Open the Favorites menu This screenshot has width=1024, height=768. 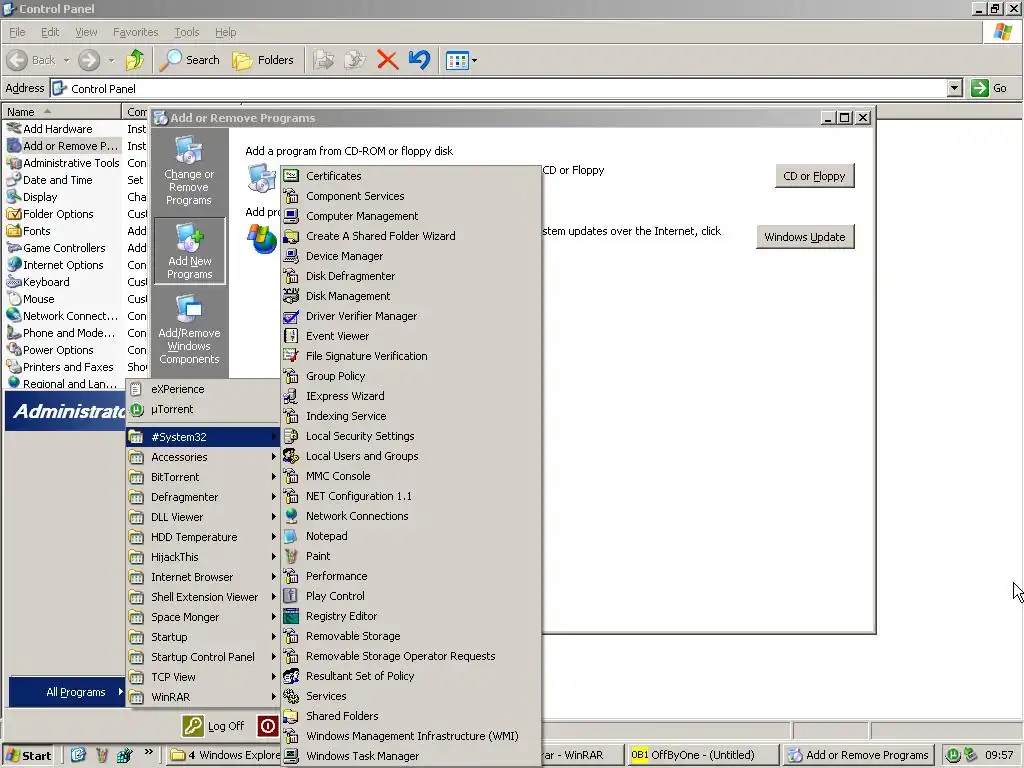pos(135,32)
